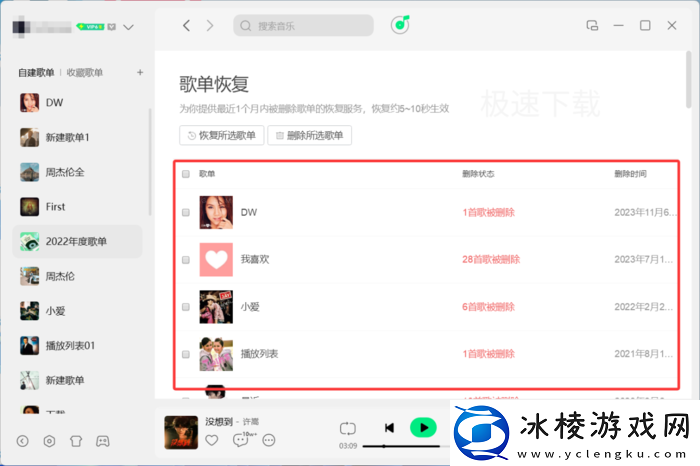Click the main content vertical scrollbar
This screenshot has width=700, height=466.
pyautogui.click(x=688, y=79)
